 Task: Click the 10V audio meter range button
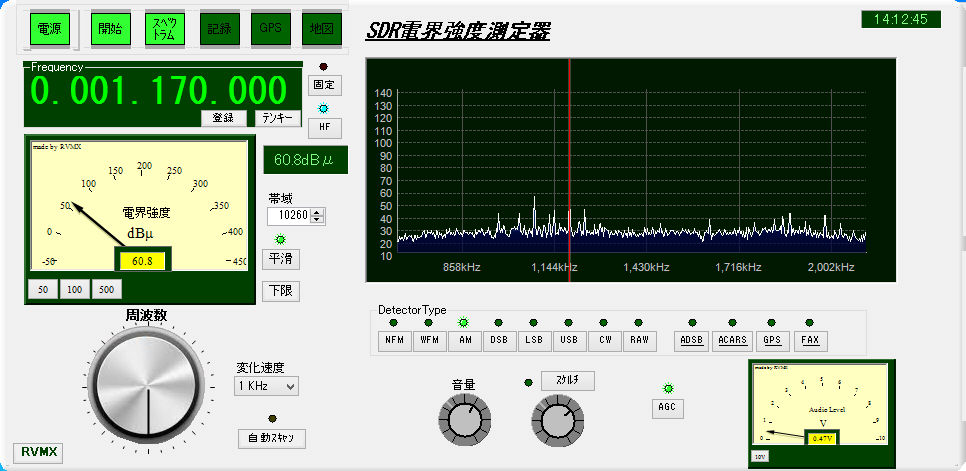pyautogui.click(x=761, y=456)
